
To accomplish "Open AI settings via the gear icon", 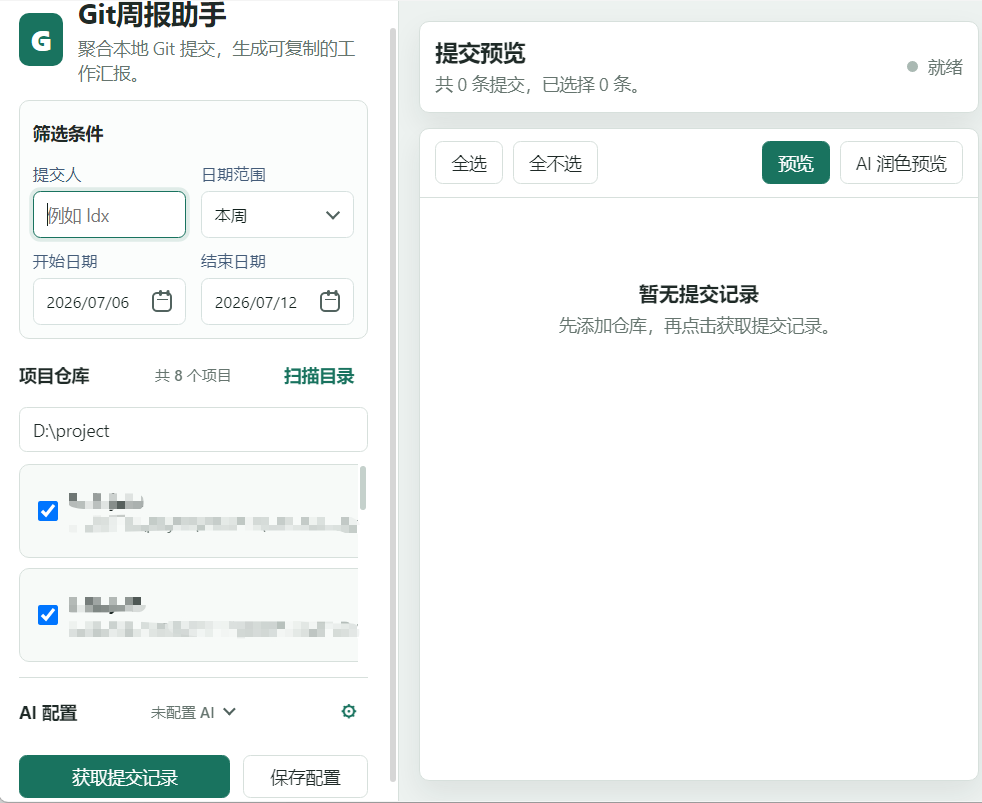I will [349, 711].
